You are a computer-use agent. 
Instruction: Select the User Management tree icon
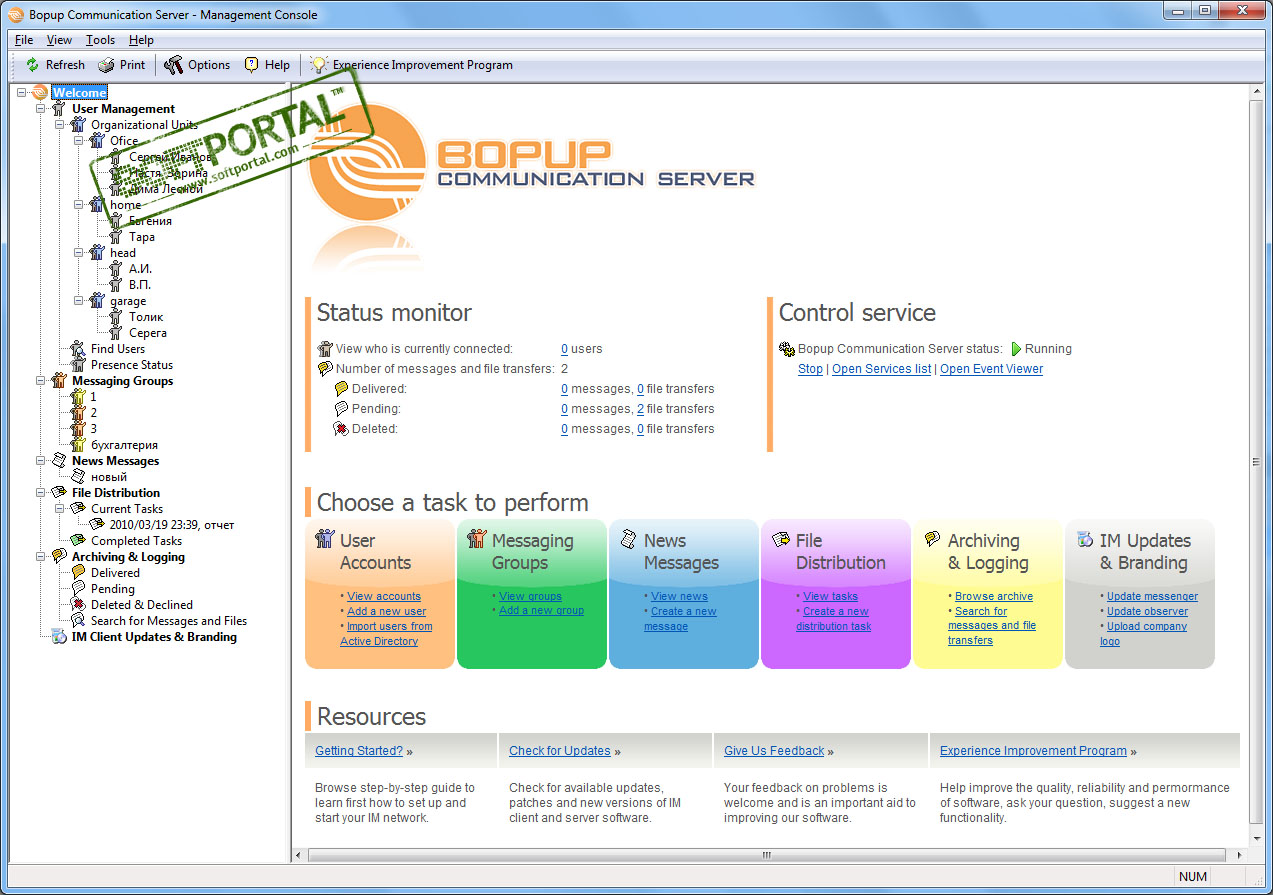click(x=59, y=109)
